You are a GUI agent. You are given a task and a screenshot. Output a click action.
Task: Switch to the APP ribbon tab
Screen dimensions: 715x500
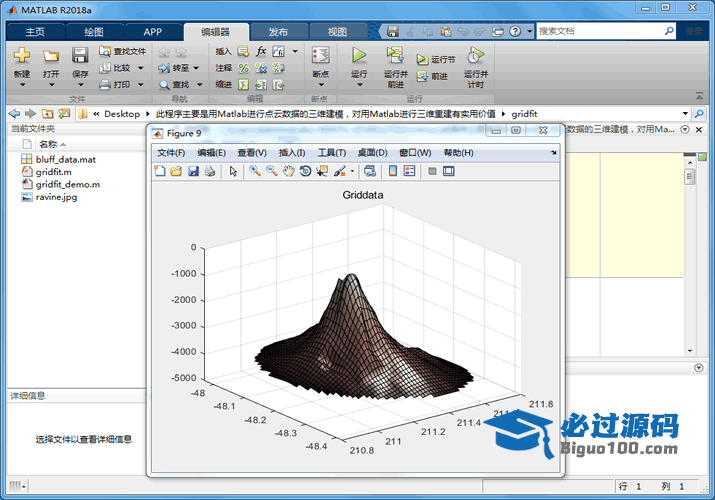click(x=152, y=32)
